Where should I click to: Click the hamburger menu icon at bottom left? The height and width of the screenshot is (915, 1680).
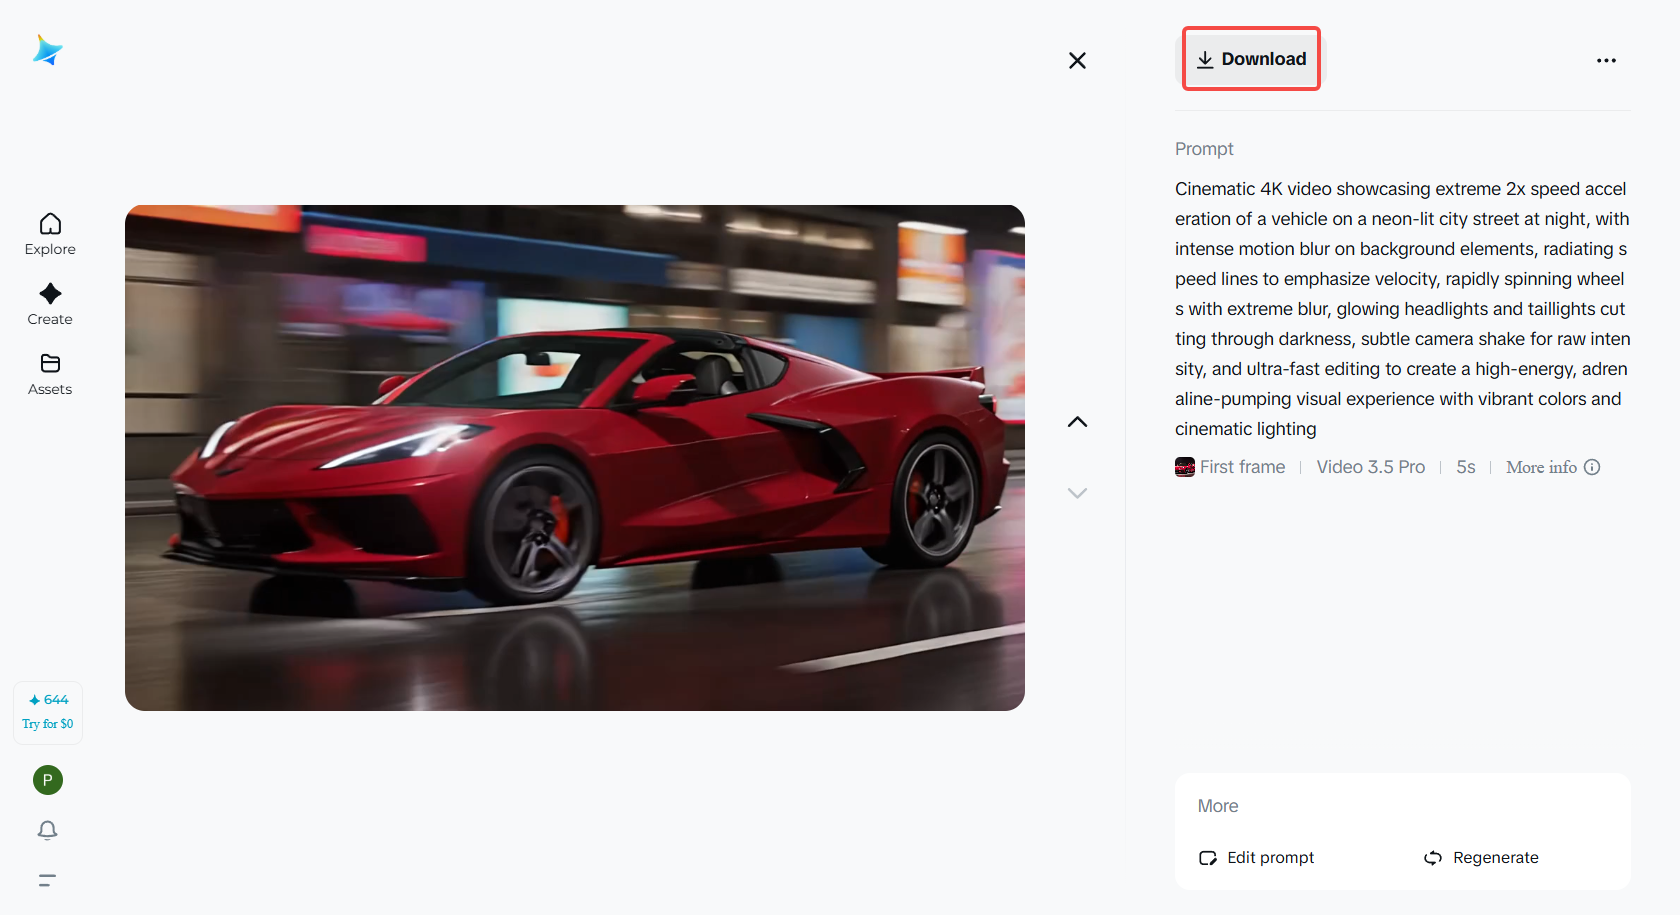pyautogui.click(x=46, y=880)
